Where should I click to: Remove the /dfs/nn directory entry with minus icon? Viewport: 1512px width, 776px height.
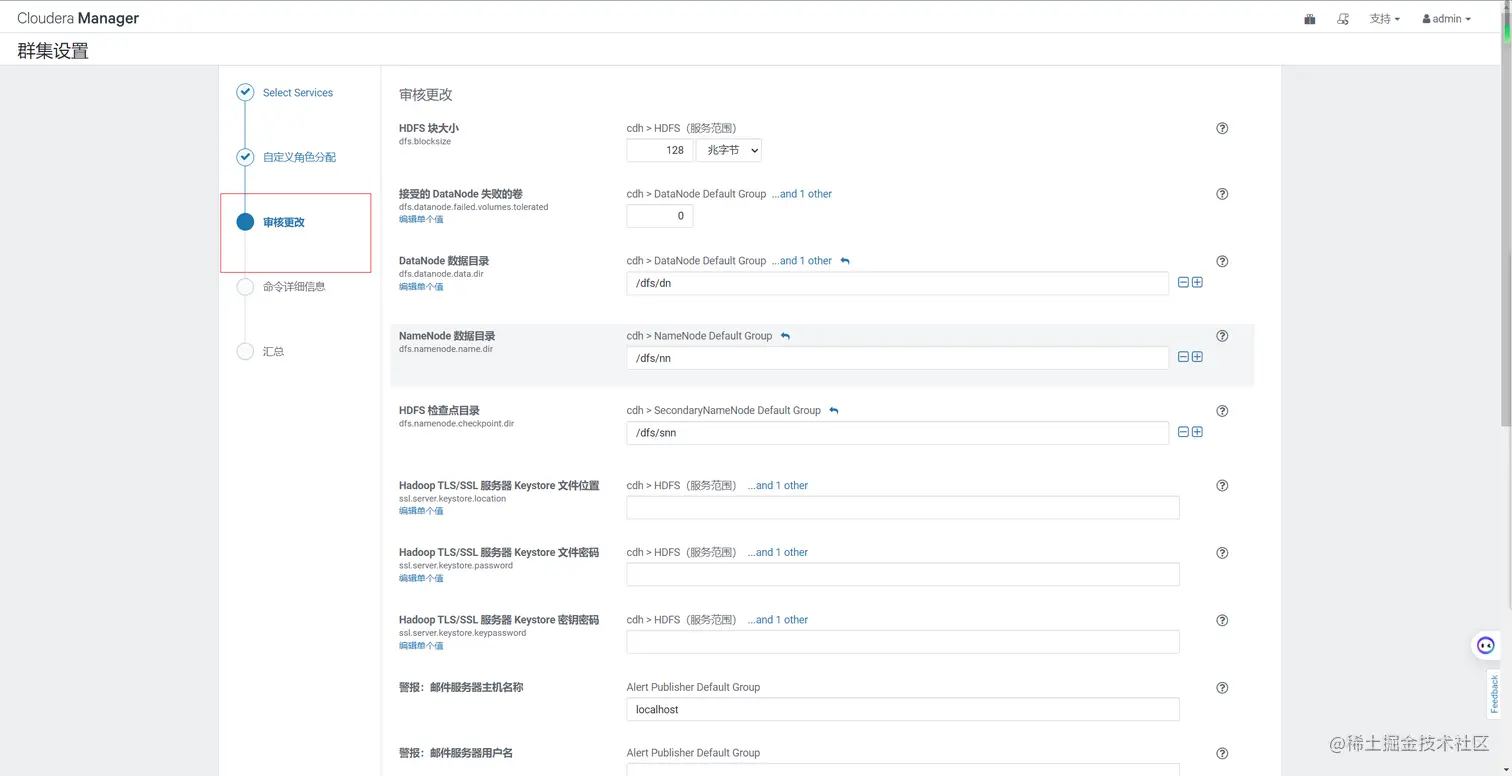[x=1184, y=357]
